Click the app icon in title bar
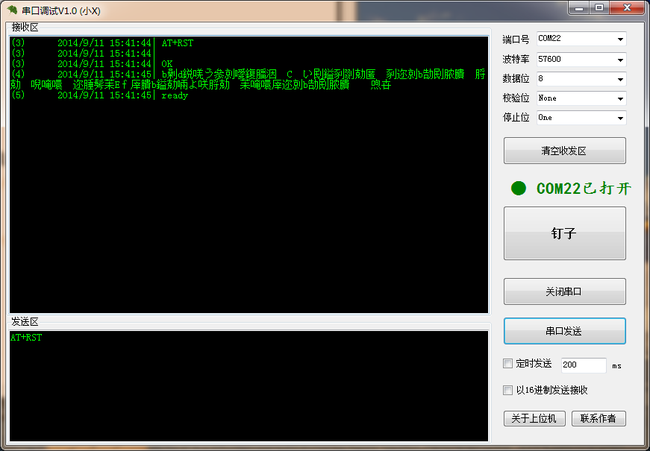This screenshot has width=650, height=451. 12,10
